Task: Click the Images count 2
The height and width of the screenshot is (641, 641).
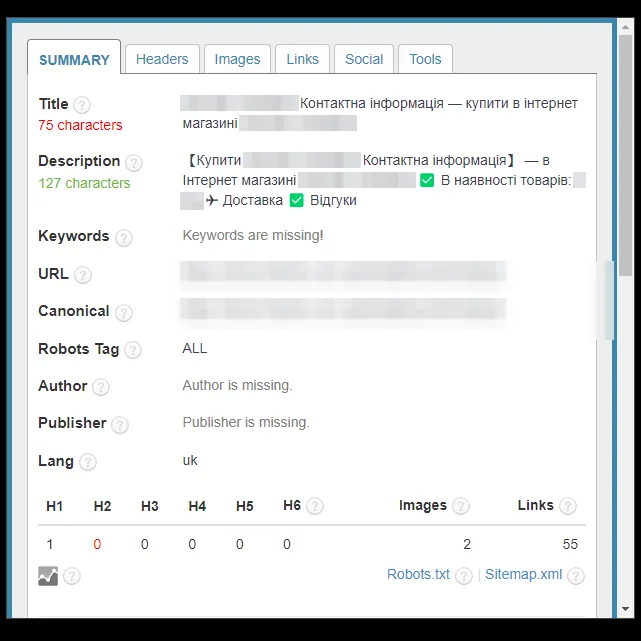Action: [467, 544]
